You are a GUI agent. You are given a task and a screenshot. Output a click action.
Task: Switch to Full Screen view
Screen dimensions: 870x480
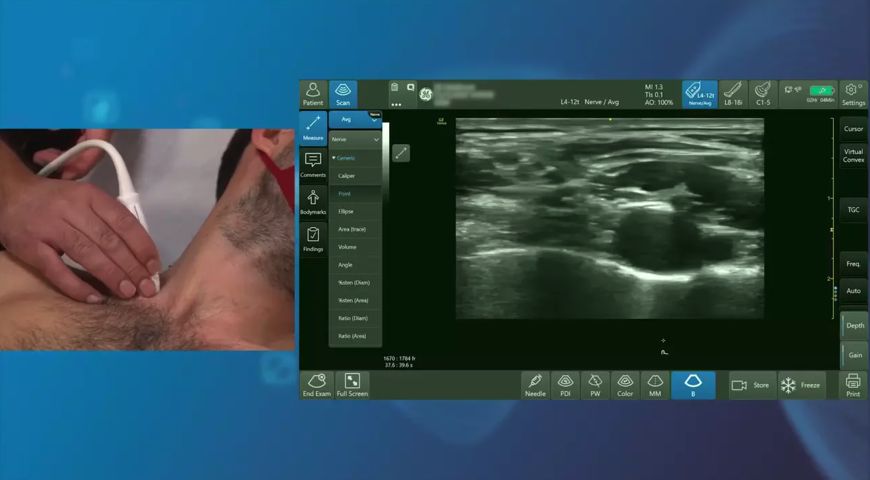coord(352,386)
